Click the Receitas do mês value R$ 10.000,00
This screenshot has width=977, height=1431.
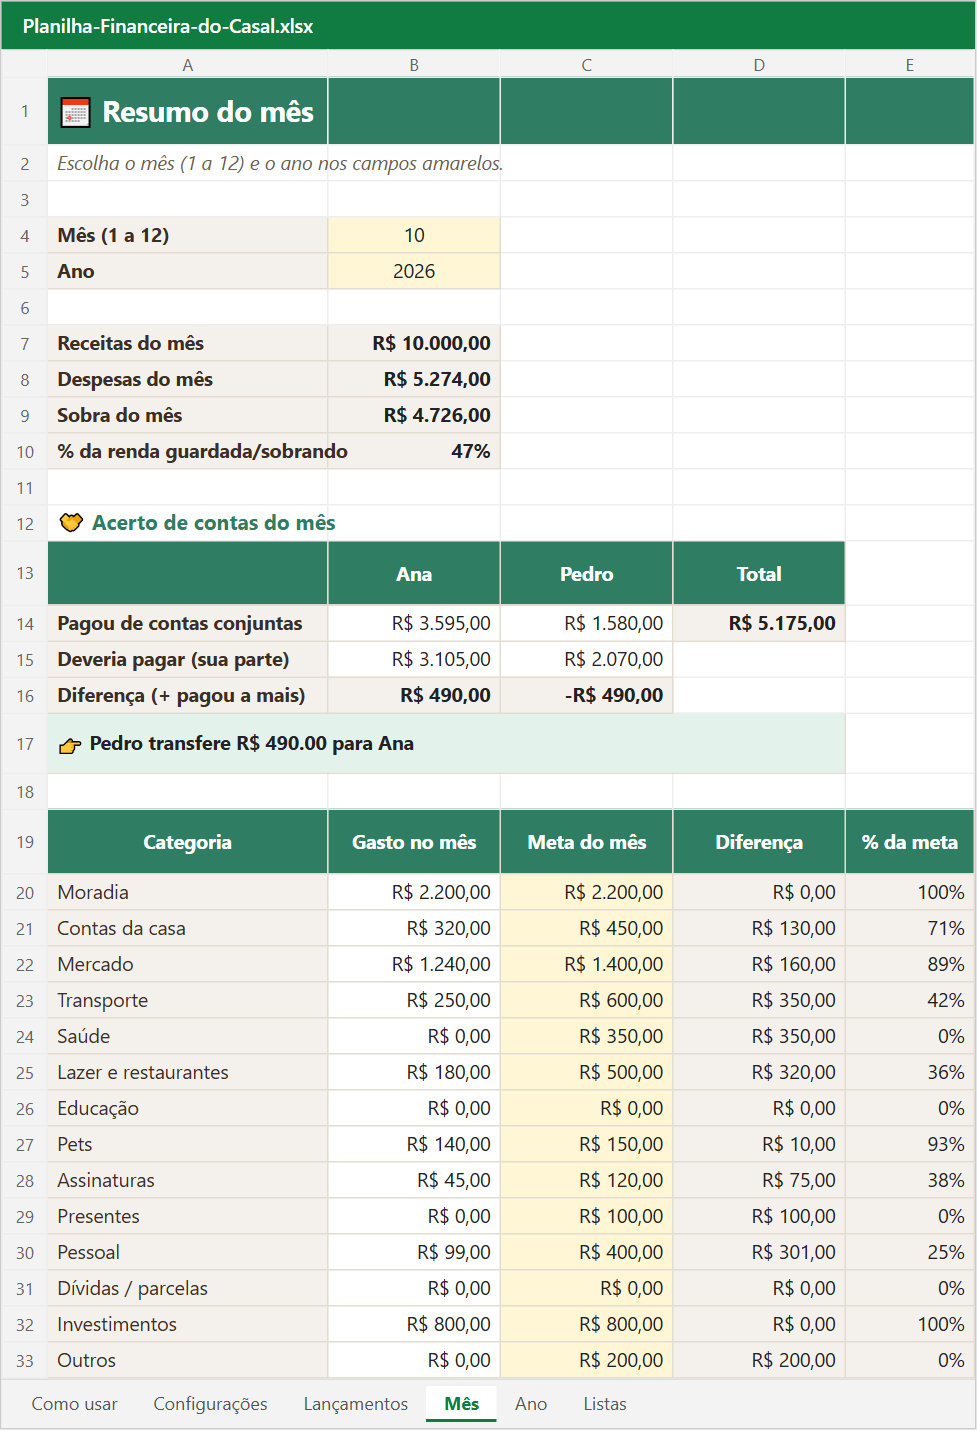point(414,343)
